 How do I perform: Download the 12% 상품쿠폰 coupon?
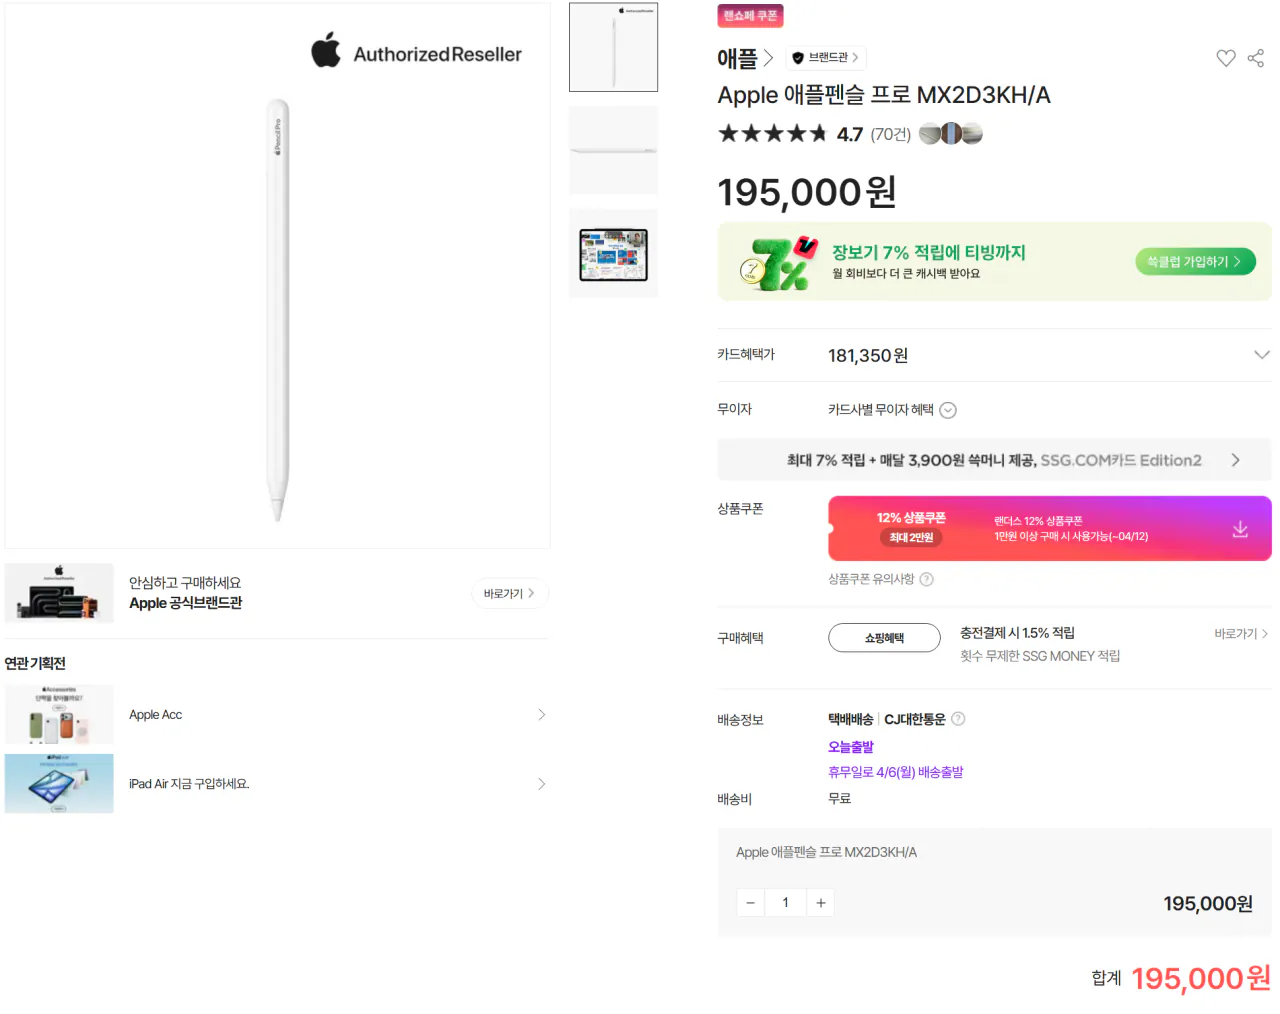point(1240,528)
